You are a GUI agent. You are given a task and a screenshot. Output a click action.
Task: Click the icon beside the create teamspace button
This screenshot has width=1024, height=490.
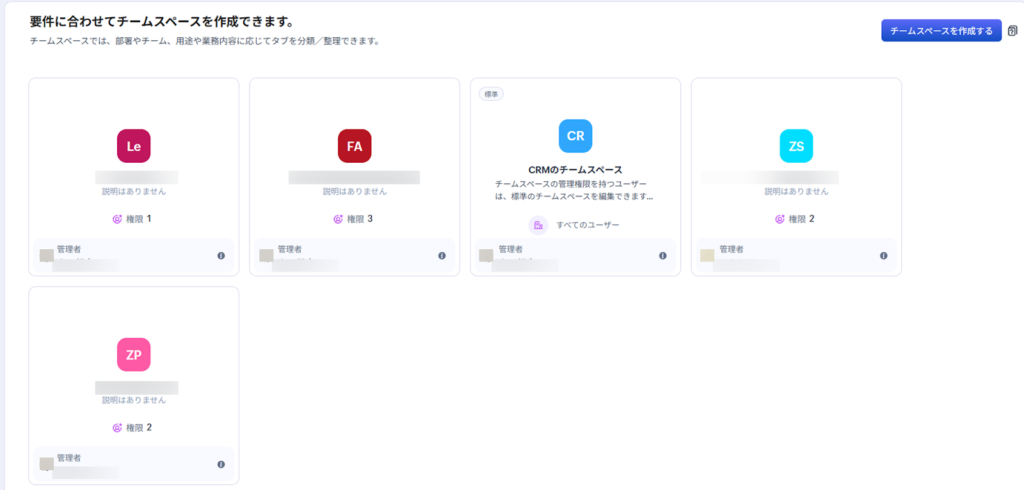coord(1013,31)
